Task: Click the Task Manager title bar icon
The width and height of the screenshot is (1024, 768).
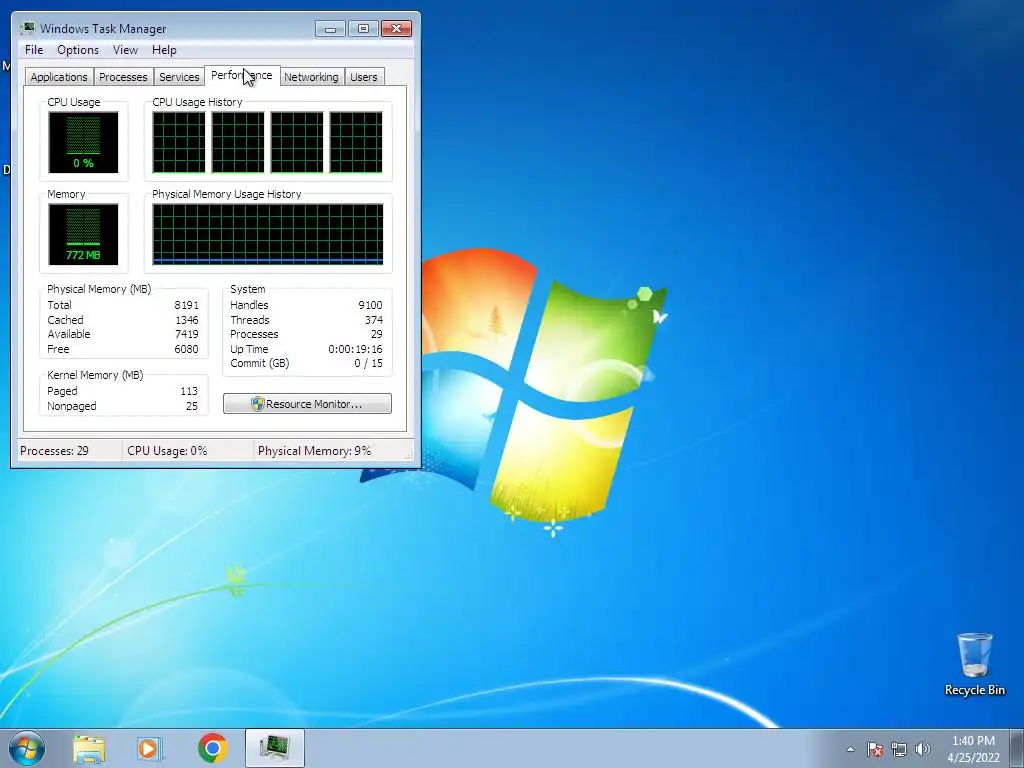Action: pos(27,28)
